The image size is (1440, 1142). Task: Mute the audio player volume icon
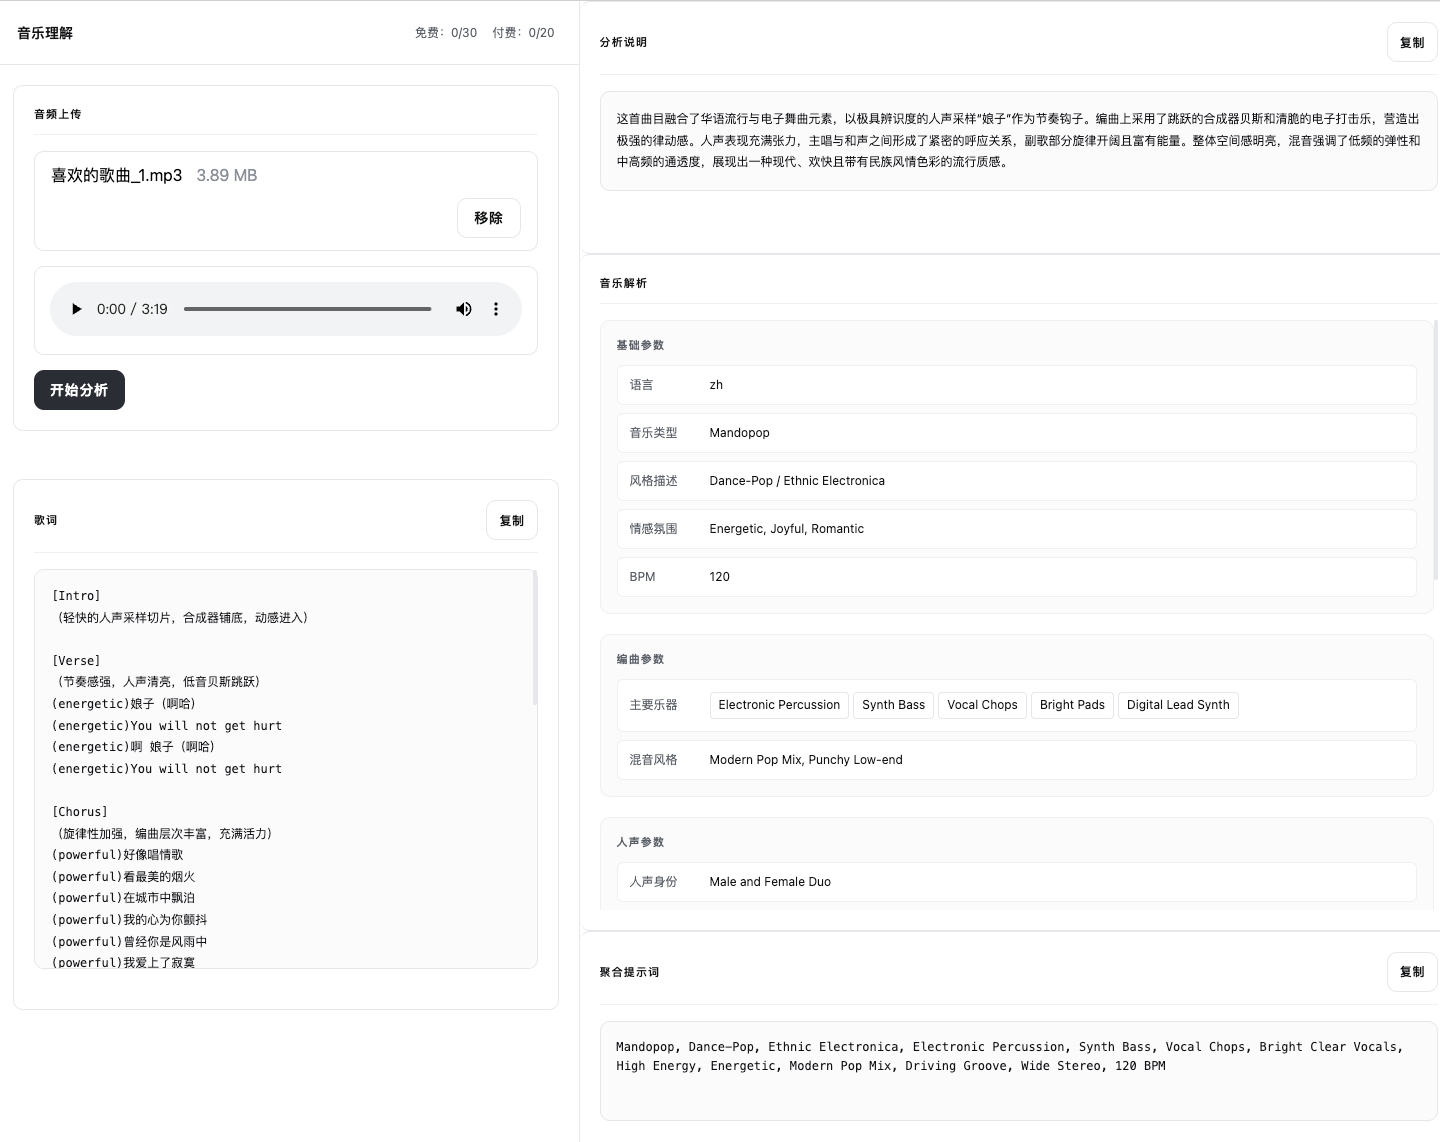click(464, 309)
